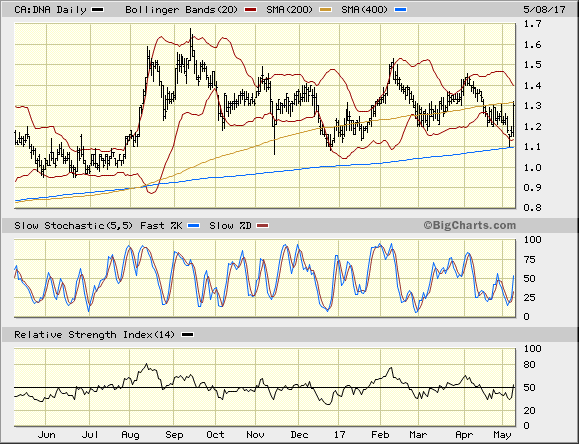Click the 17 year marker on time axis
The image size is (579, 444).
pos(339,434)
